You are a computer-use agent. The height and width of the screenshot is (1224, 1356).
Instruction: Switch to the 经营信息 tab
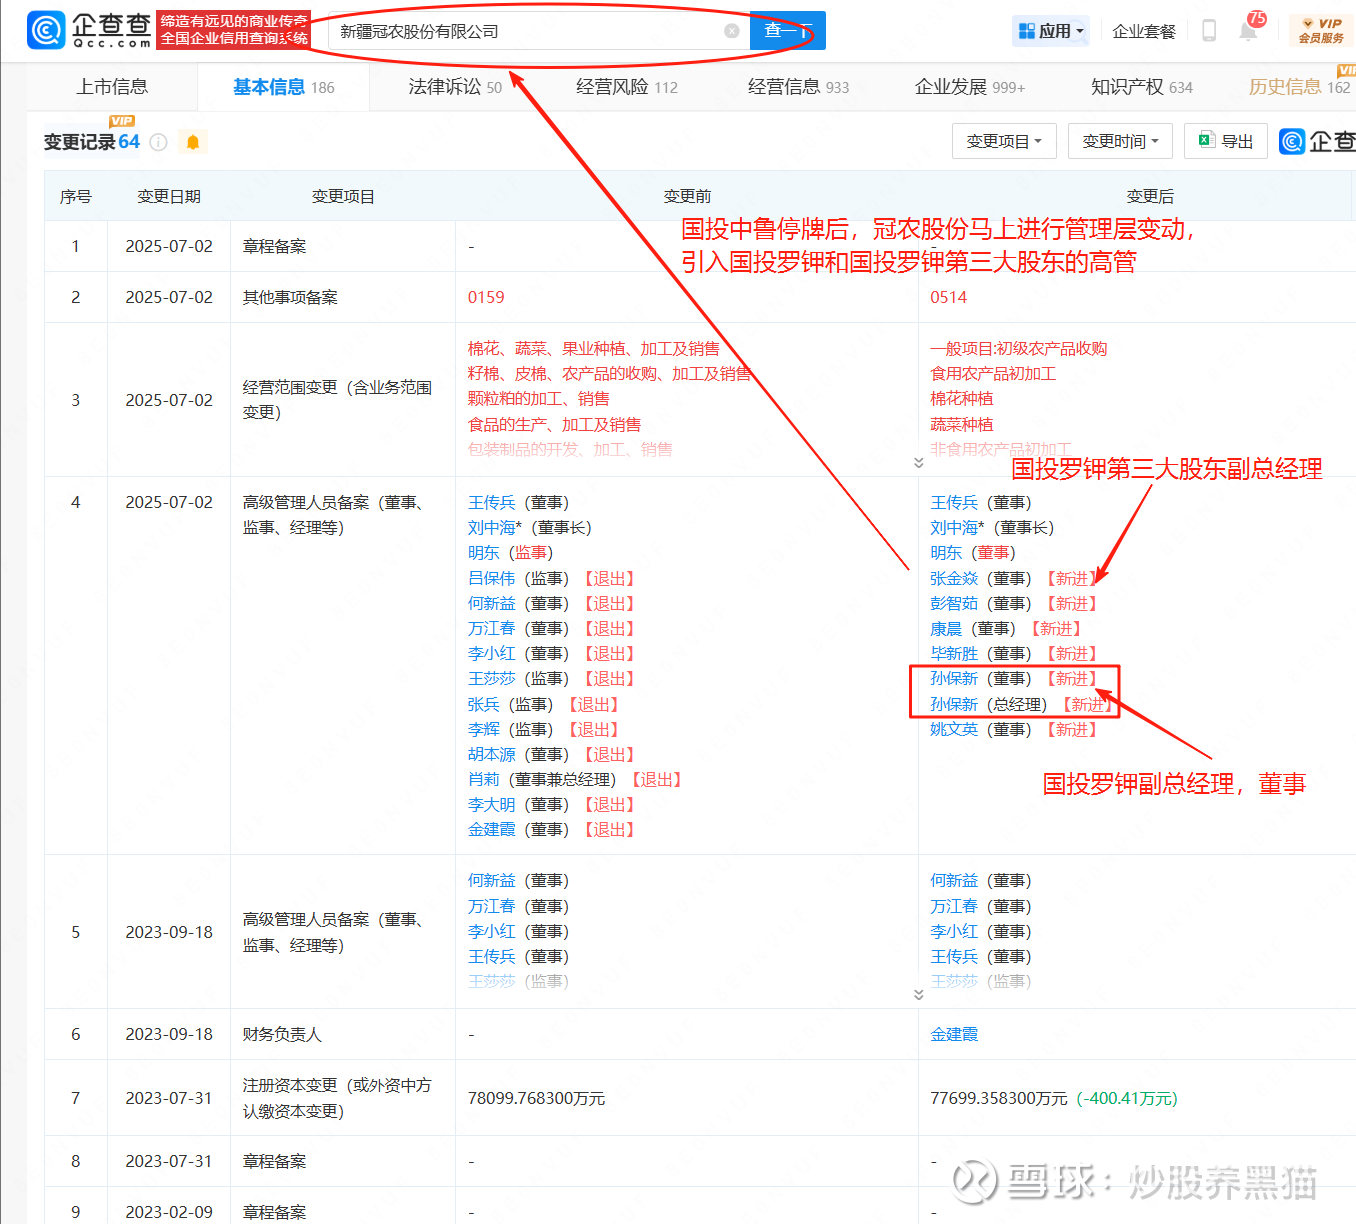pos(798,87)
